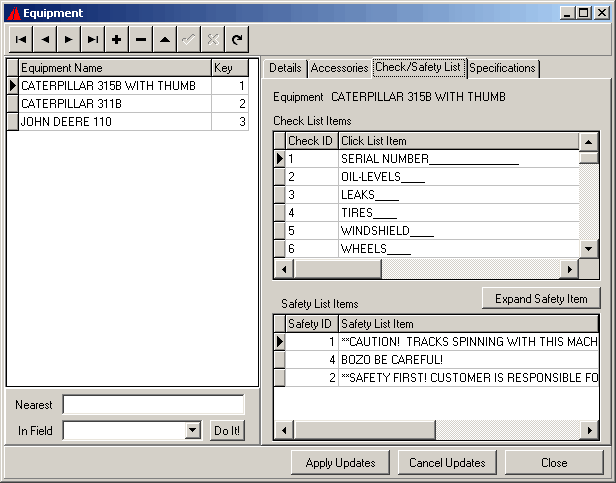Click the check list scroll up arrow
Viewport: 616px width, 483px height.
pyautogui.click(x=588, y=142)
